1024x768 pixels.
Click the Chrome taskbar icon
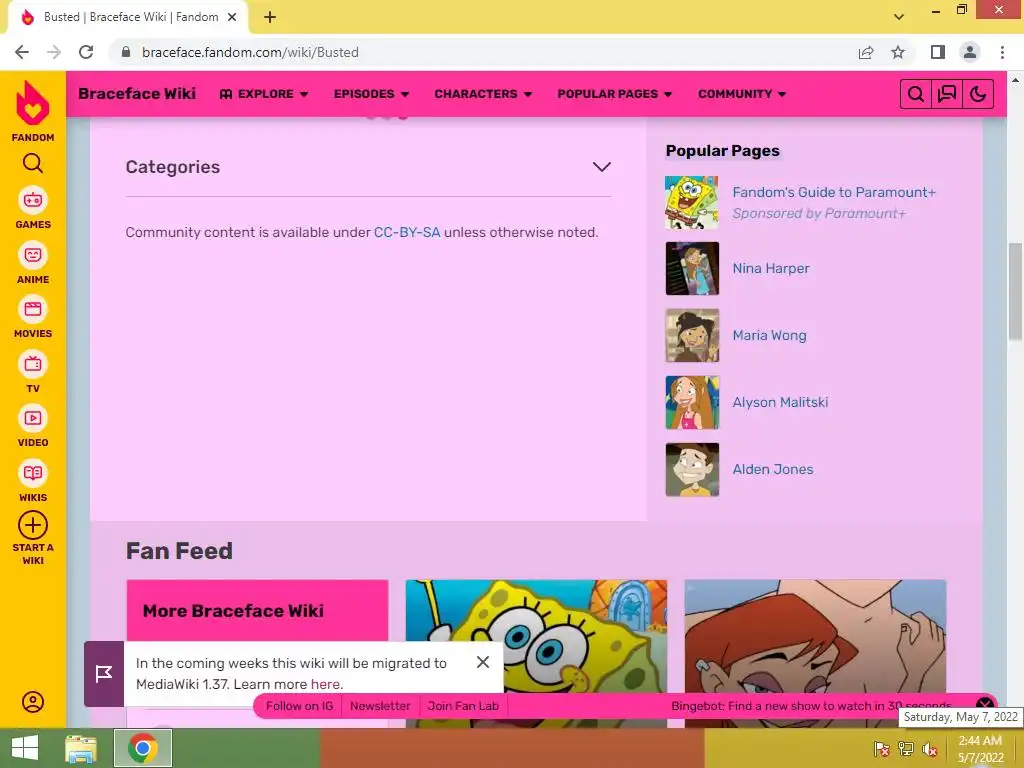(143, 748)
